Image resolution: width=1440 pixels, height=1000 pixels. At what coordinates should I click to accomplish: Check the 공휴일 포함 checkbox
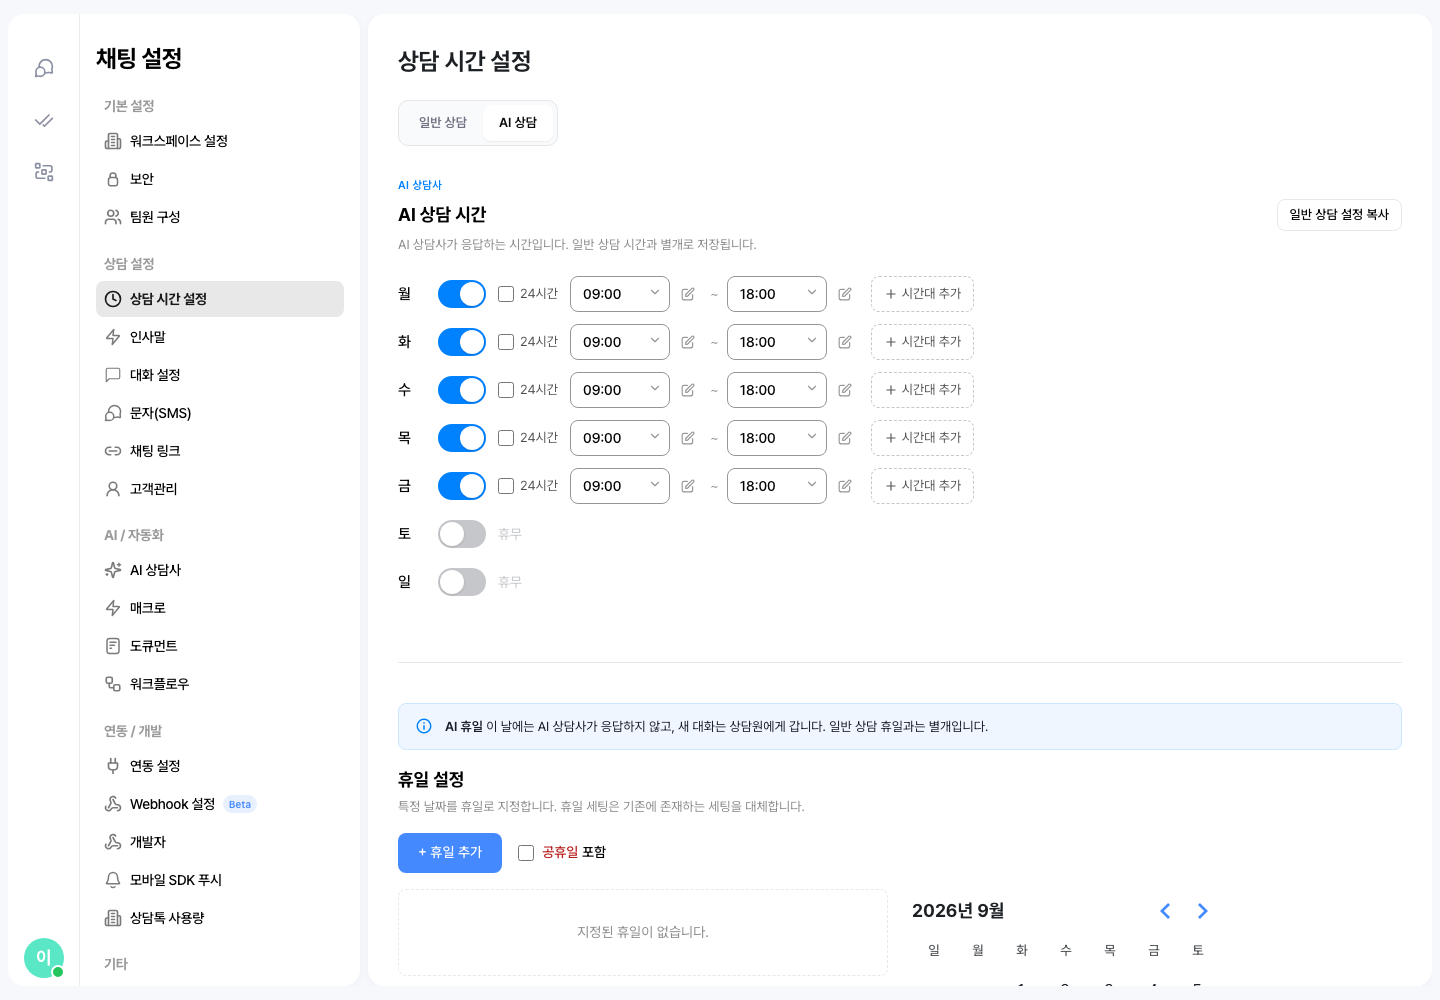526,853
